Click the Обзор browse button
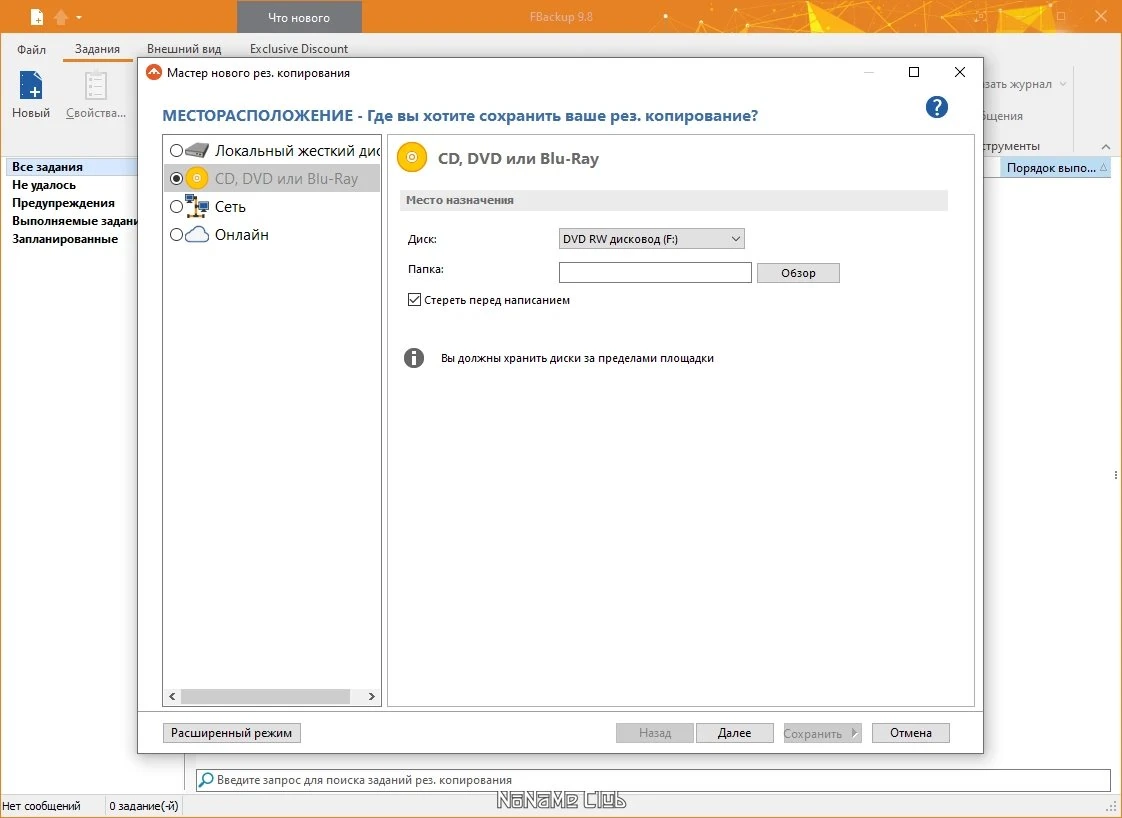1122x818 pixels. [x=798, y=273]
